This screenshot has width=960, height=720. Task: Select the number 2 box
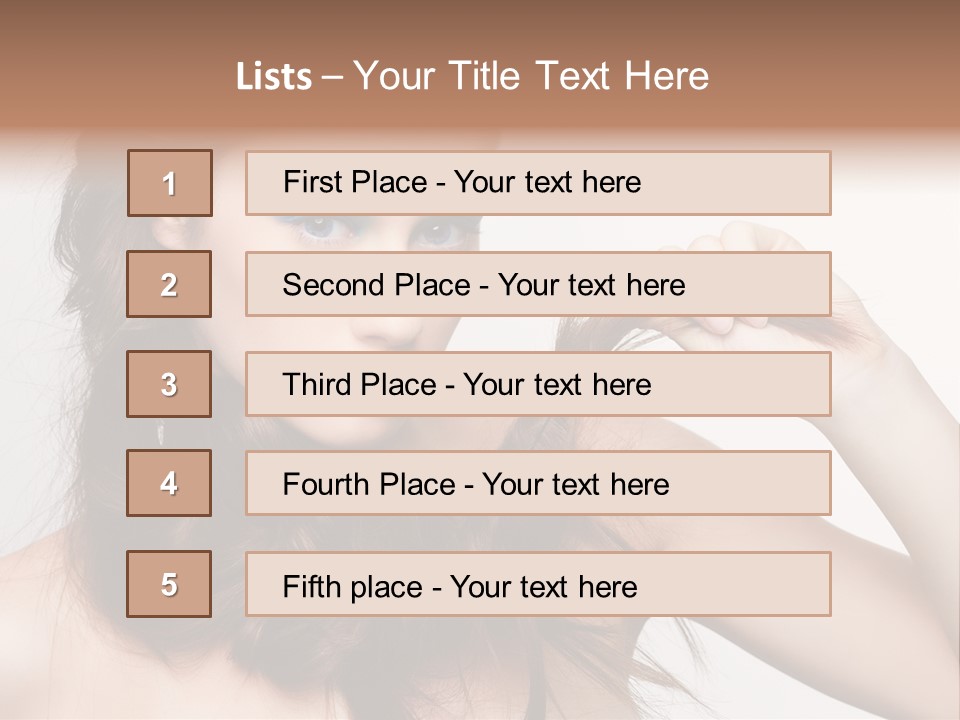coord(169,284)
